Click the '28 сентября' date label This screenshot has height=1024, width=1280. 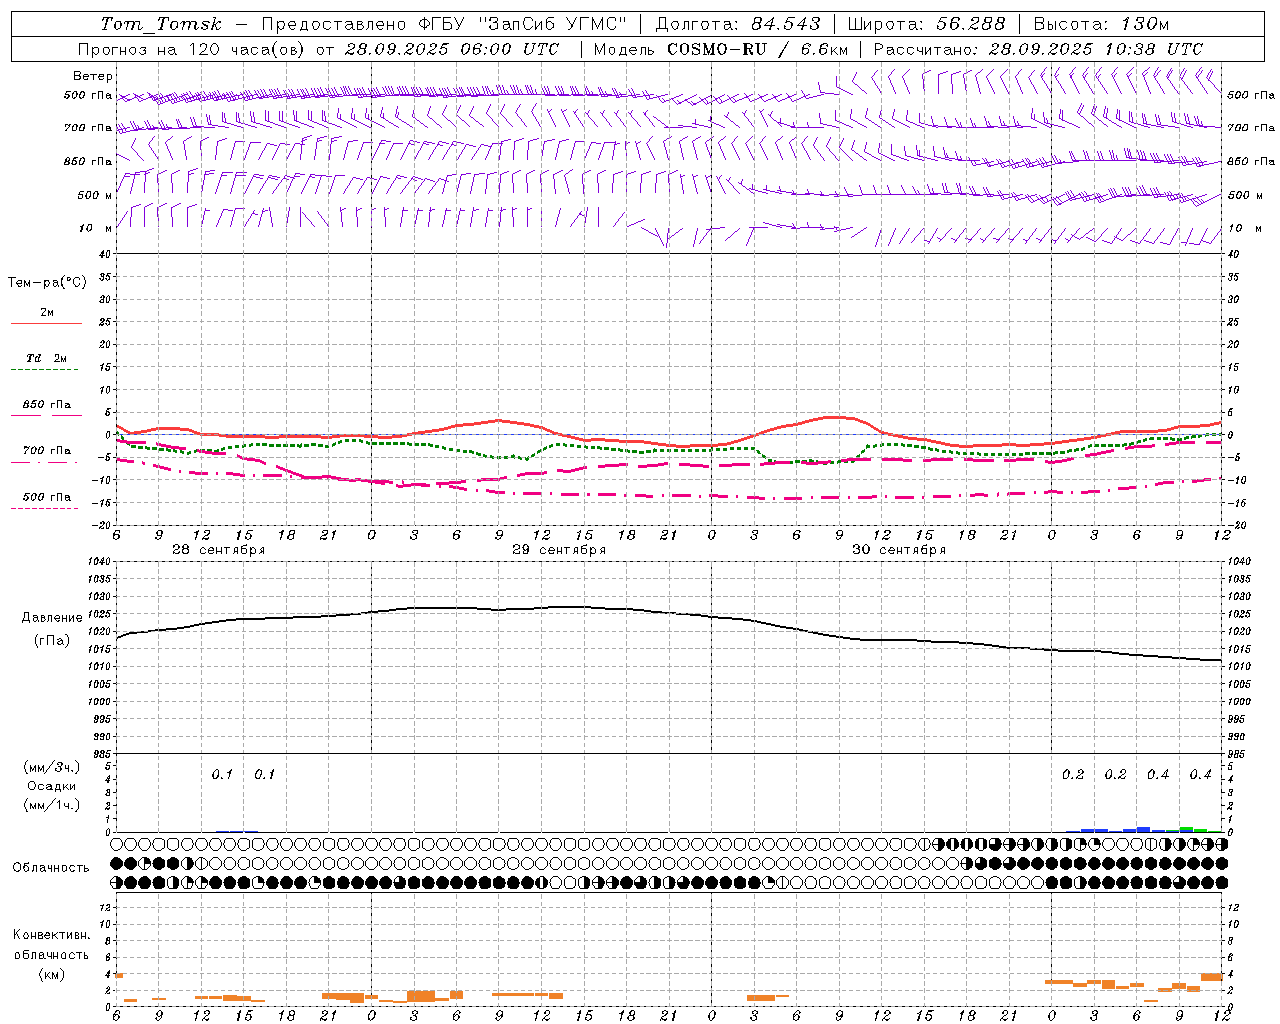[218, 550]
